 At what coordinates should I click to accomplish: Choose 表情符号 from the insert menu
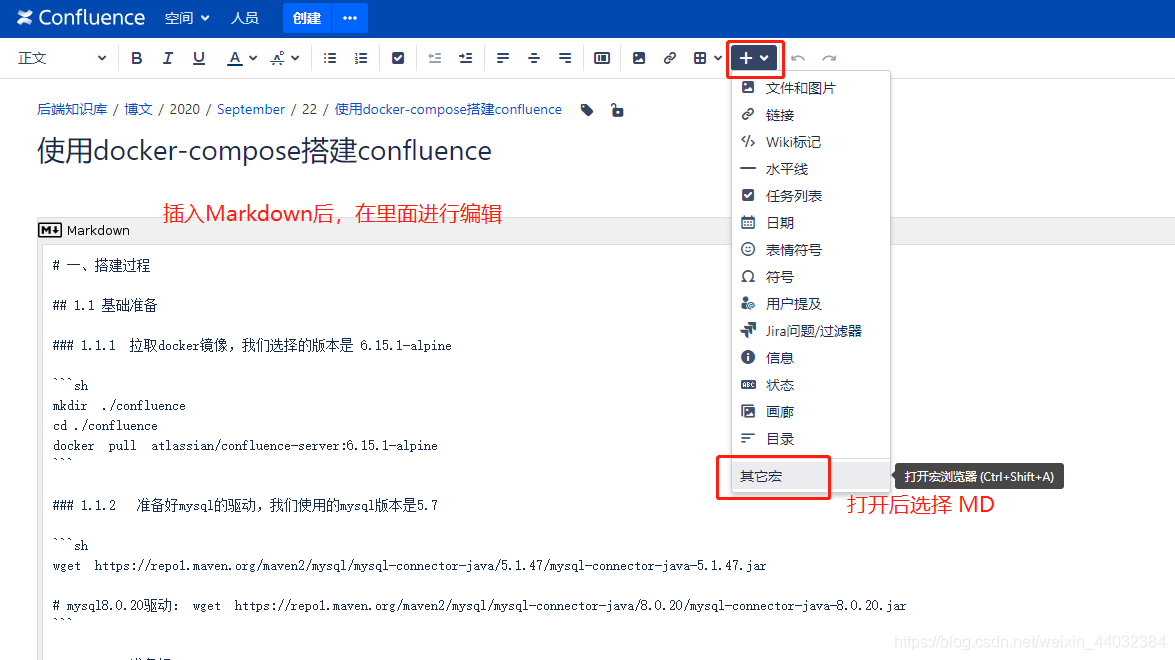coord(811,249)
